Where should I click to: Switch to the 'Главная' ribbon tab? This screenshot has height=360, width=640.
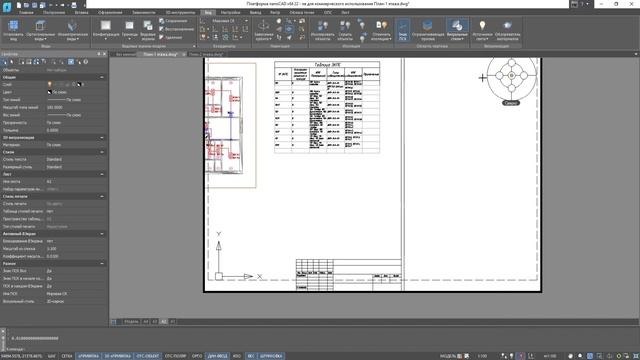[26, 13]
